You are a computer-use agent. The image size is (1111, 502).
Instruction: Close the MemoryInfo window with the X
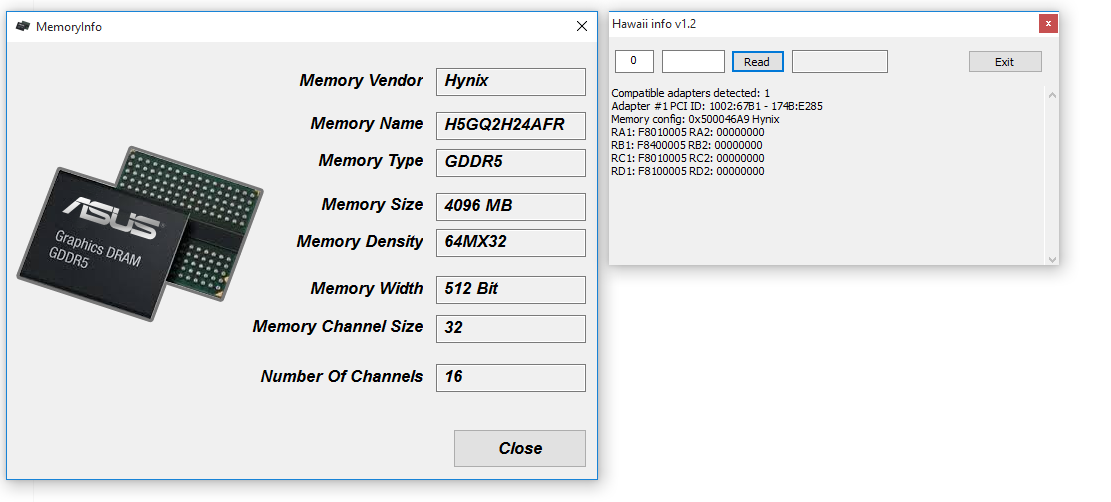tap(582, 27)
